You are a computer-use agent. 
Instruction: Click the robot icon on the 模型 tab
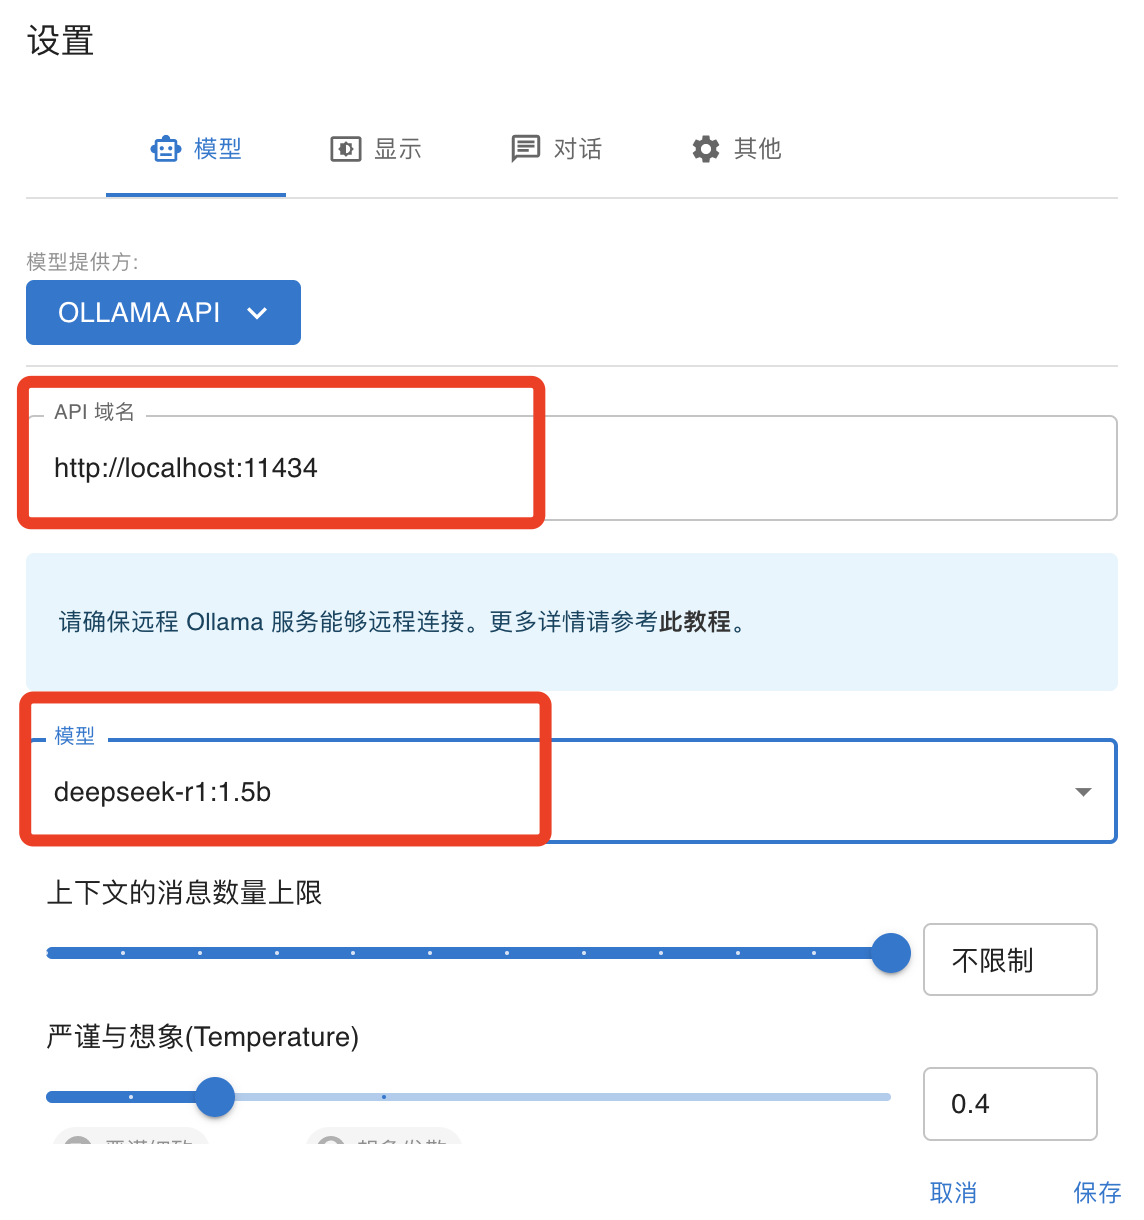click(x=166, y=149)
